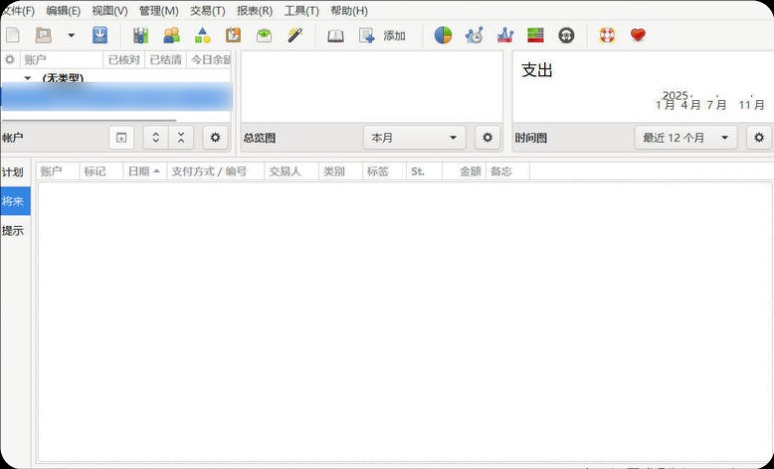This screenshot has height=469, width=774.
Task: Open the 帐户 panel gear settings
Action: 215,138
